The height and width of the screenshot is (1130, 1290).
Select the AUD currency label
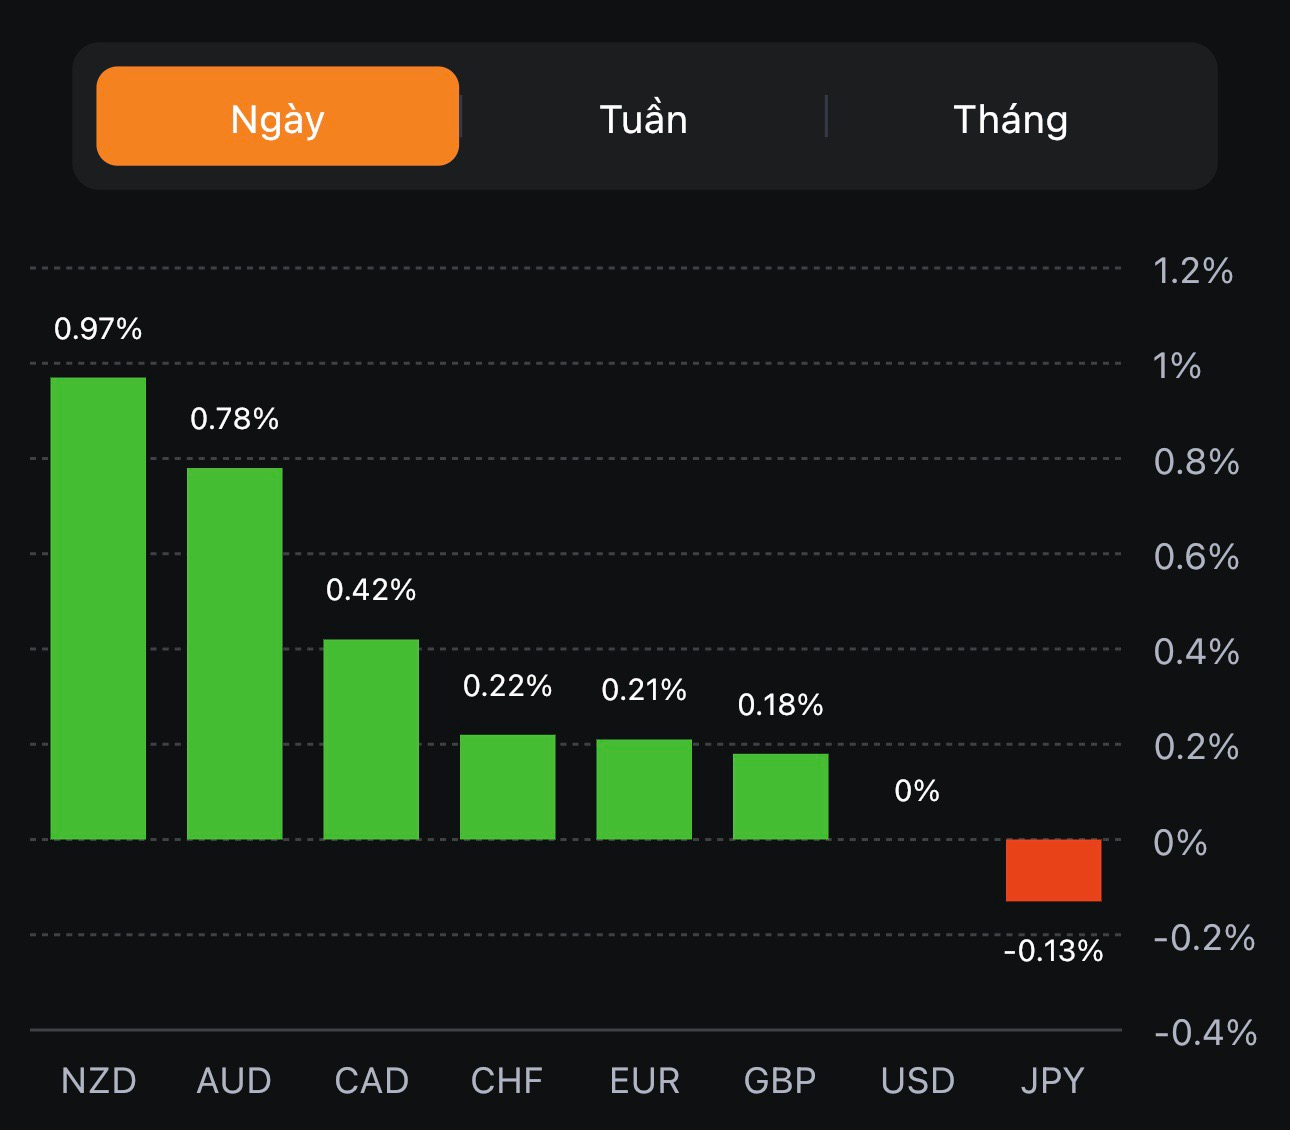(234, 1081)
